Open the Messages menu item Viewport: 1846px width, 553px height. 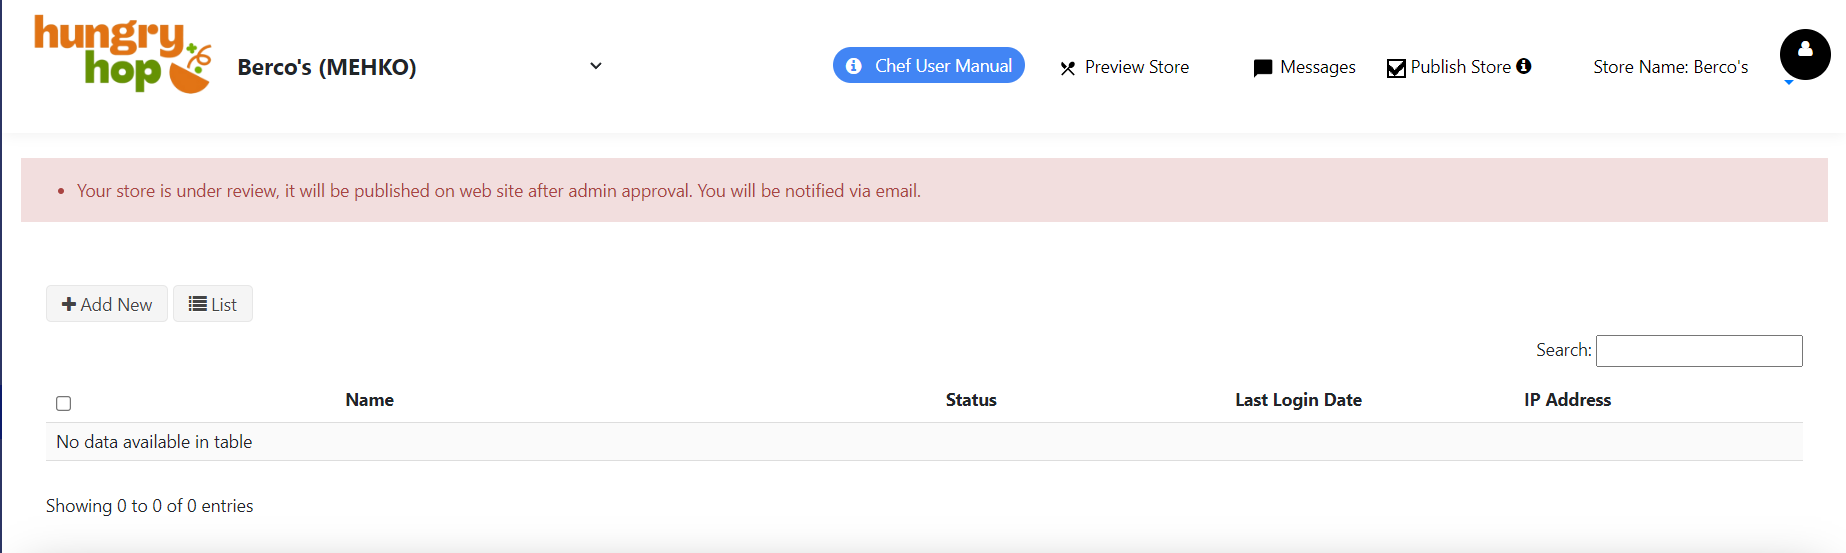click(x=1317, y=67)
